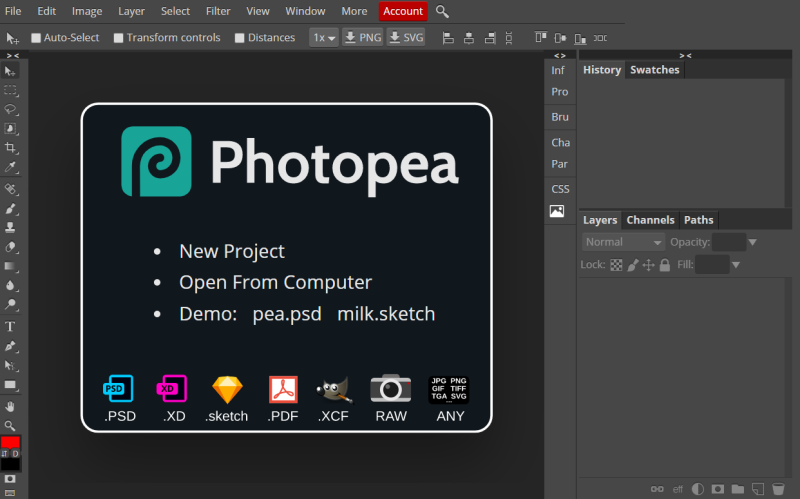Toggle quick mask mode icon

click(x=10, y=479)
